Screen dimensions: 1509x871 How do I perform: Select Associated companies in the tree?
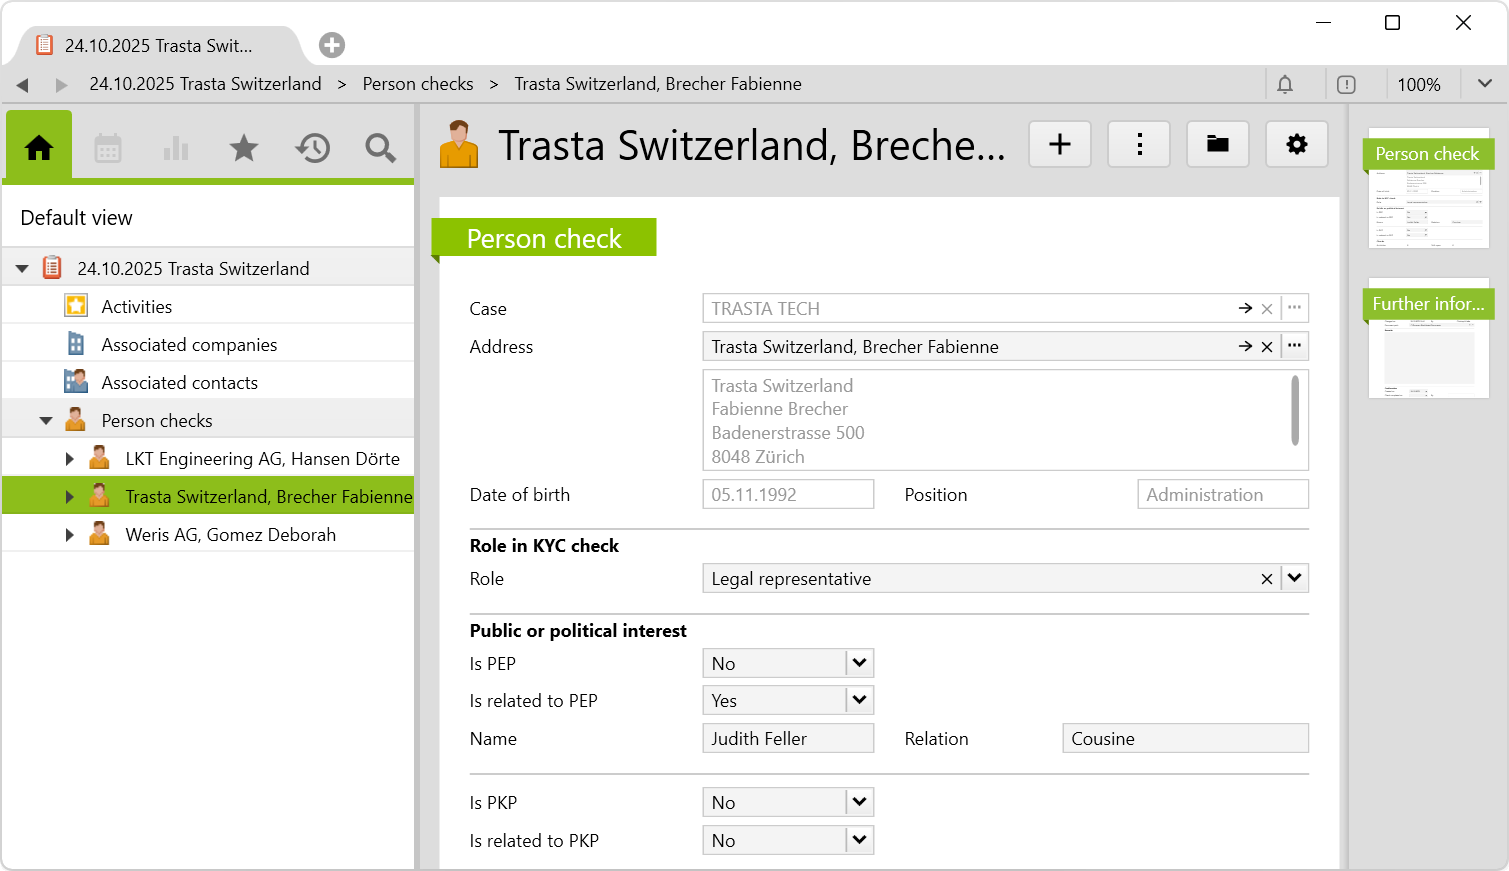pyautogui.click(x=189, y=345)
